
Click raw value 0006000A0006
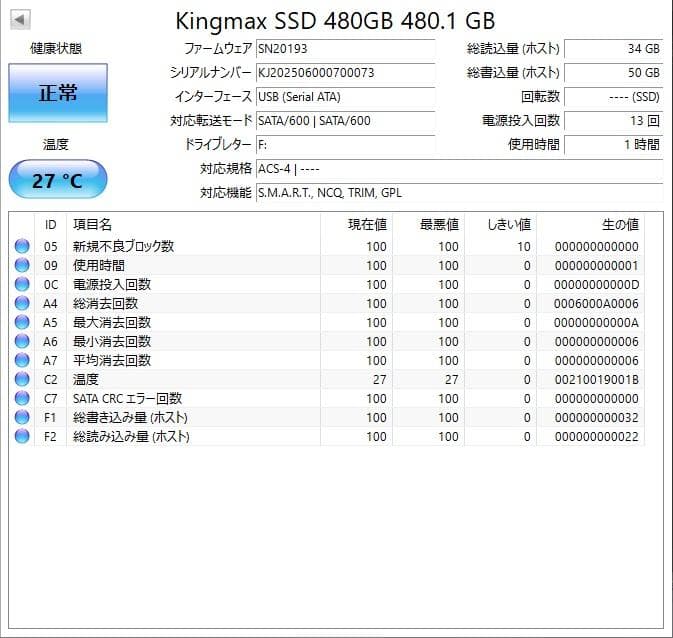click(x=596, y=304)
